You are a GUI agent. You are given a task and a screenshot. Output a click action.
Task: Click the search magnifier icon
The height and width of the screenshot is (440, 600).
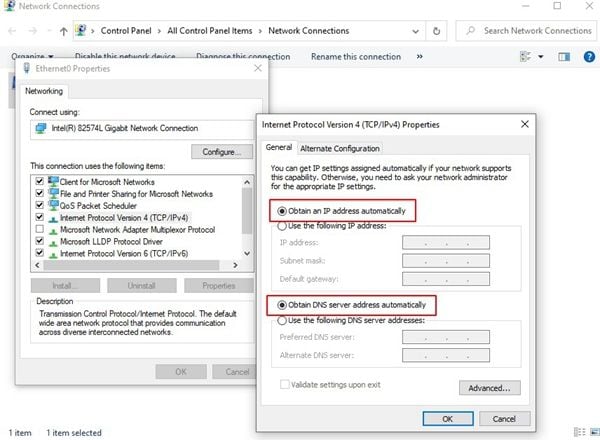[x=471, y=31]
